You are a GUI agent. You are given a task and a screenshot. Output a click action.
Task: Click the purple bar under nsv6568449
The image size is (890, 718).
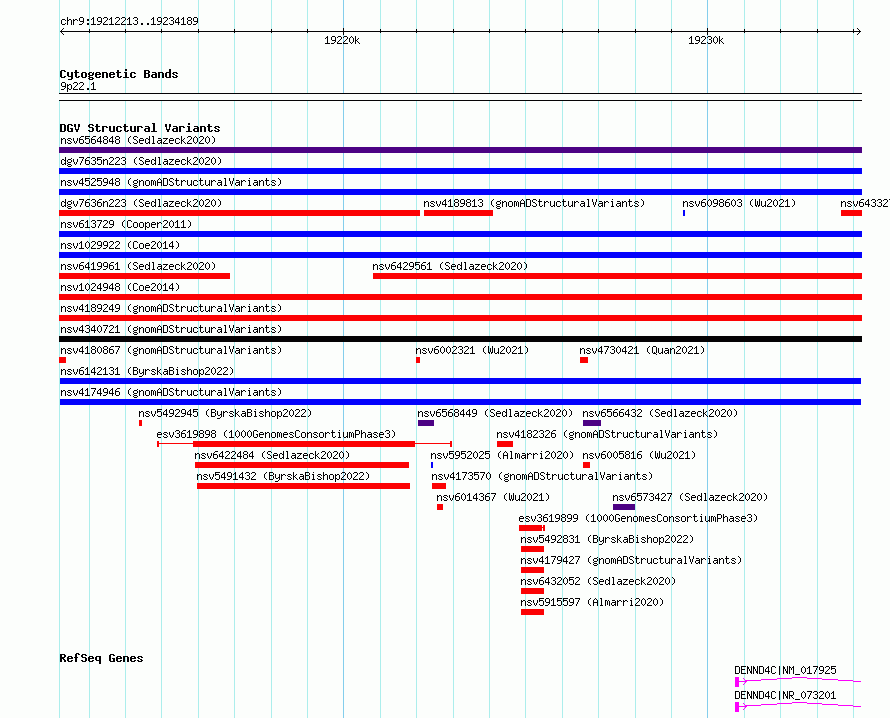tap(426, 423)
